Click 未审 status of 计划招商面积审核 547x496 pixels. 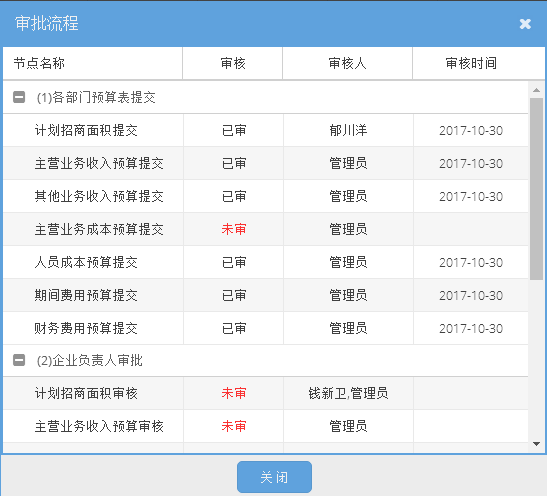[234, 393]
